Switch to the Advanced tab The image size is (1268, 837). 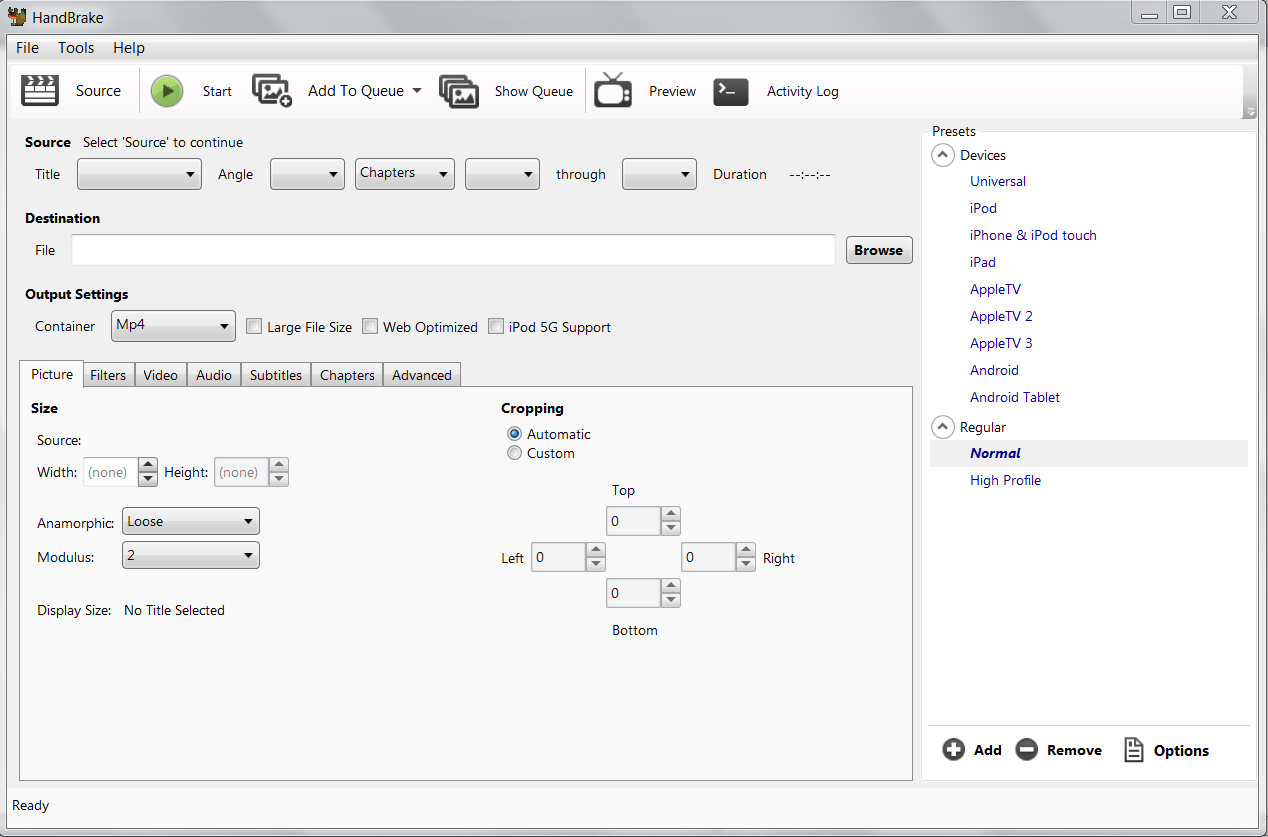(x=422, y=375)
